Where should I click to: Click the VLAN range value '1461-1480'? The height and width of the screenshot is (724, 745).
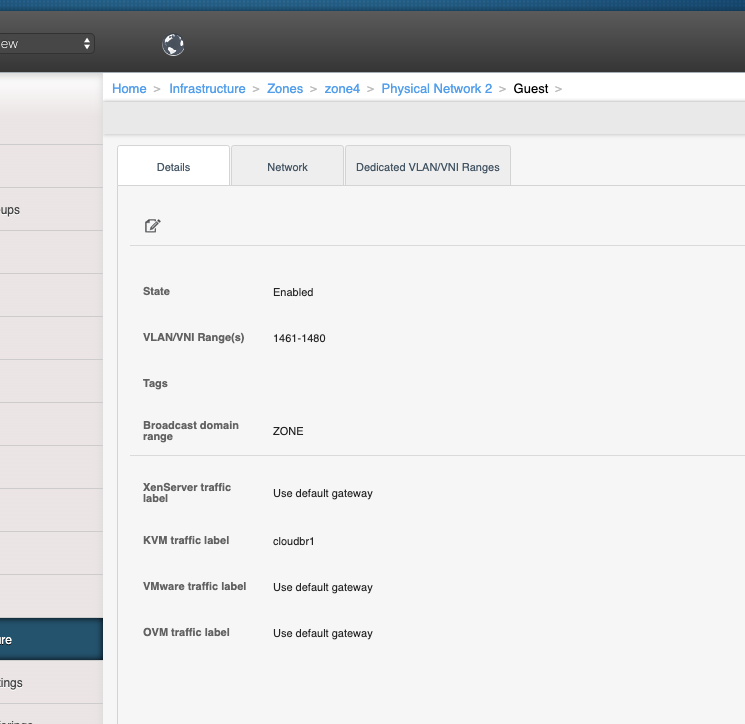coord(299,338)
